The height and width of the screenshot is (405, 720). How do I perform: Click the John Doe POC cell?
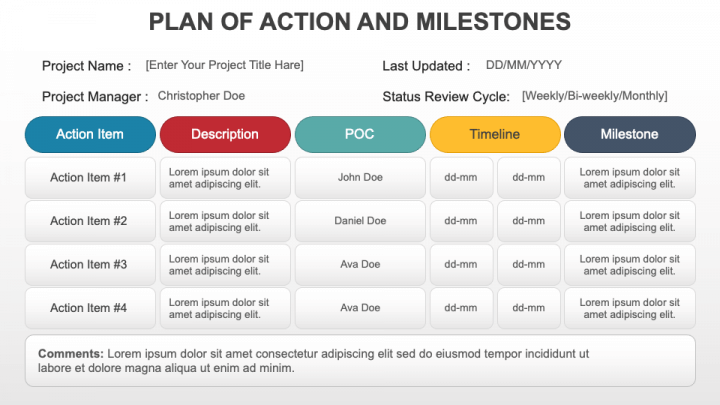[x=360, y=178]
